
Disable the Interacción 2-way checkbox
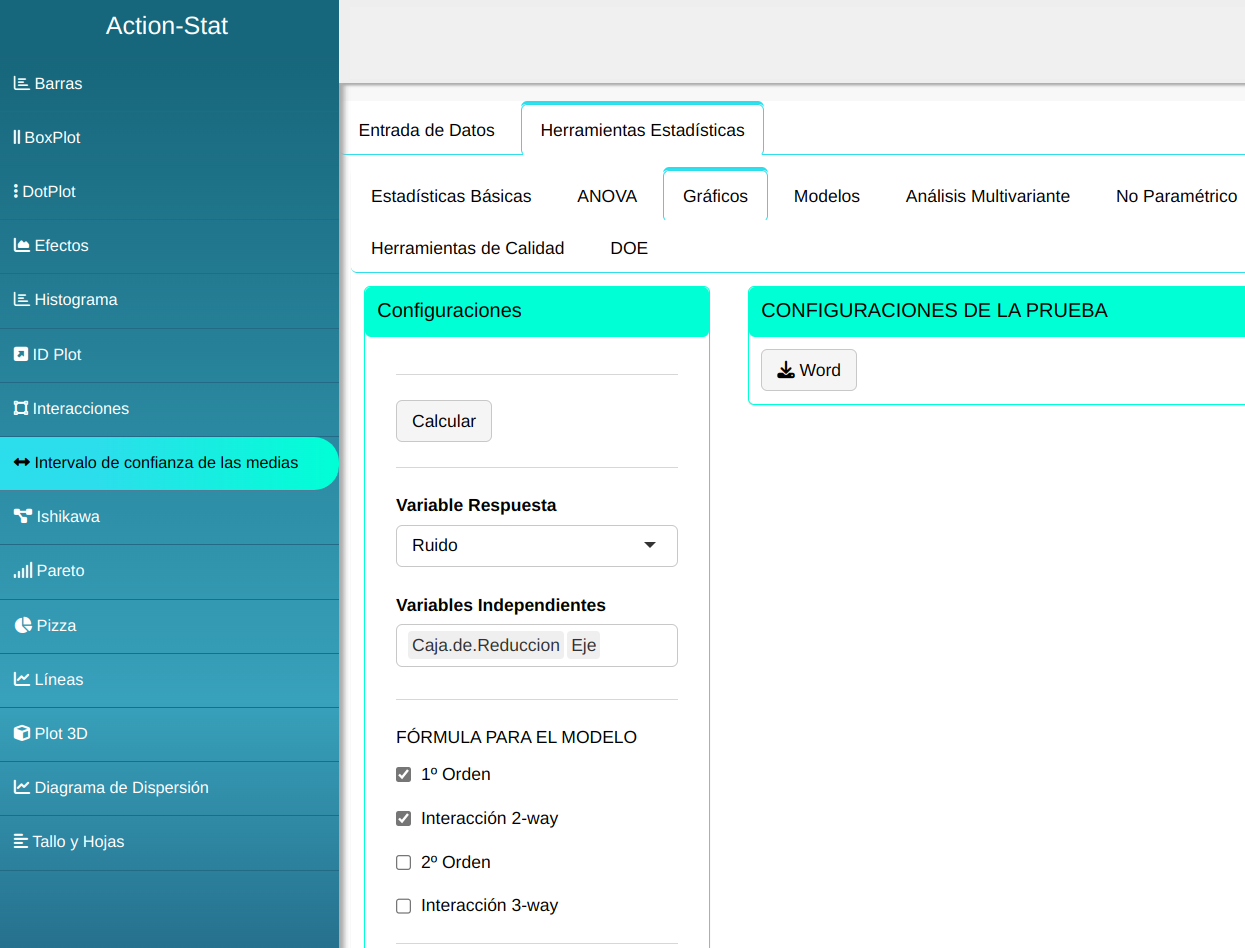point(404,819)
